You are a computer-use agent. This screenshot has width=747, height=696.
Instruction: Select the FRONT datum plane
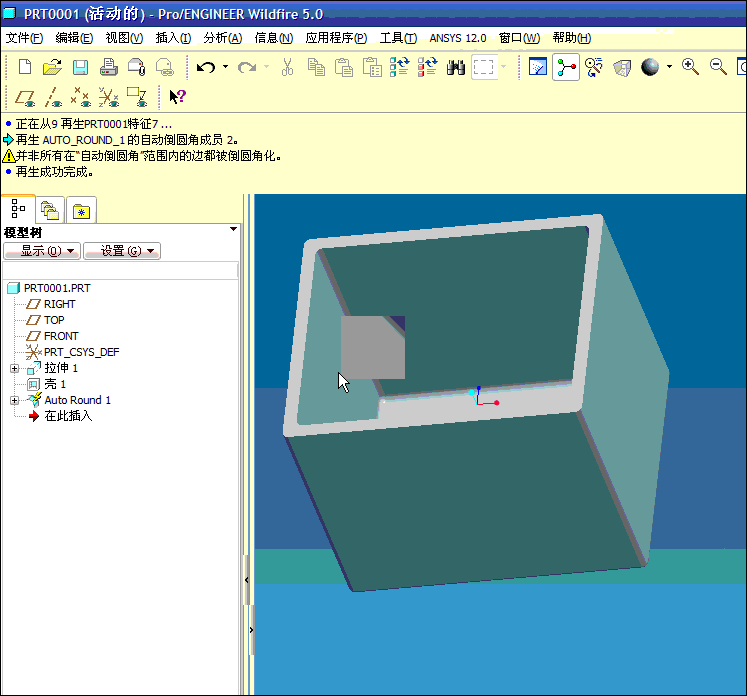pos(61,336)
